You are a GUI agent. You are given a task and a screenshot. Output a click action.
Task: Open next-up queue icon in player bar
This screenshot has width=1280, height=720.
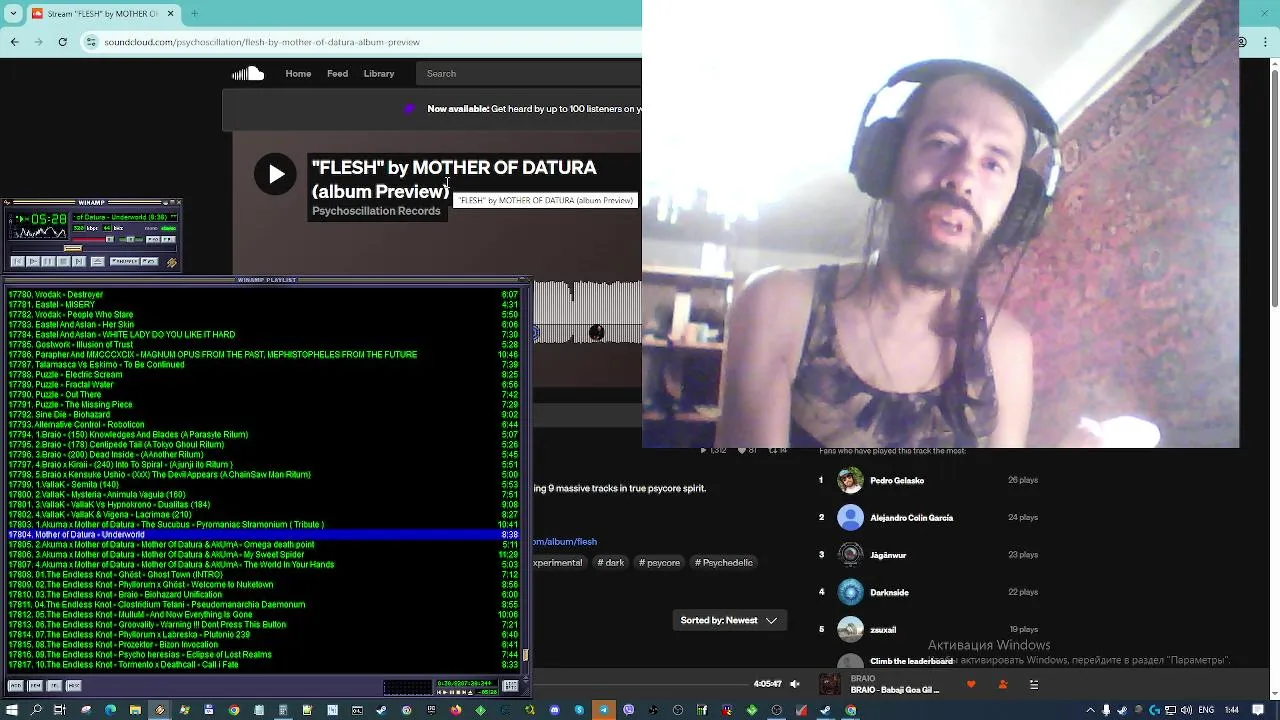[x=1034, y=684]
